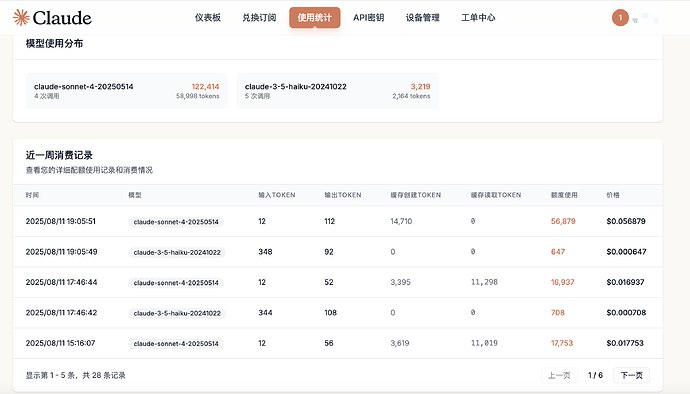
Task: Click the 缓存创建TOKEN column header
Action: (x=416, y=195)
